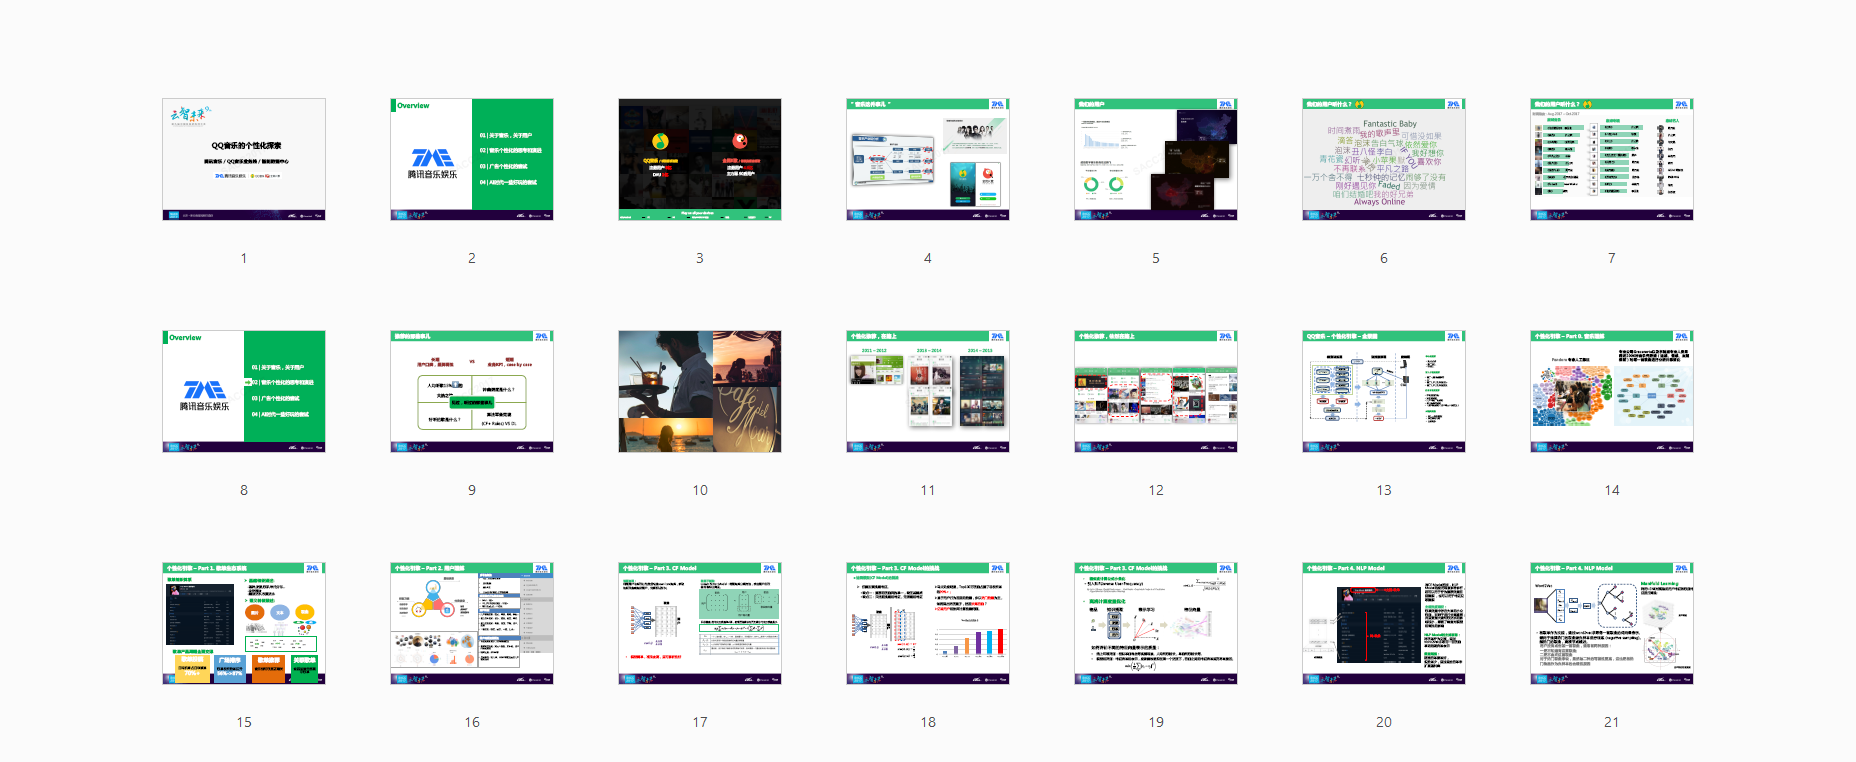Click slide 15 thumbnail

244,623
